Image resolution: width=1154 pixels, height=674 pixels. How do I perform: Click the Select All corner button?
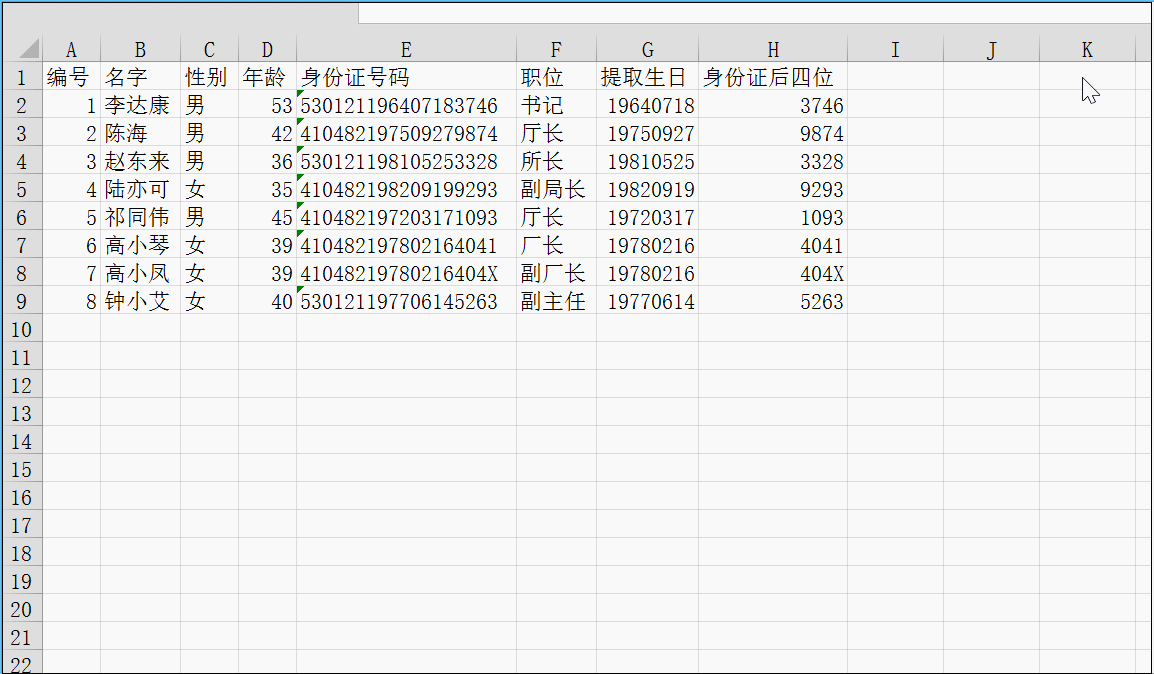pos(30,48)
